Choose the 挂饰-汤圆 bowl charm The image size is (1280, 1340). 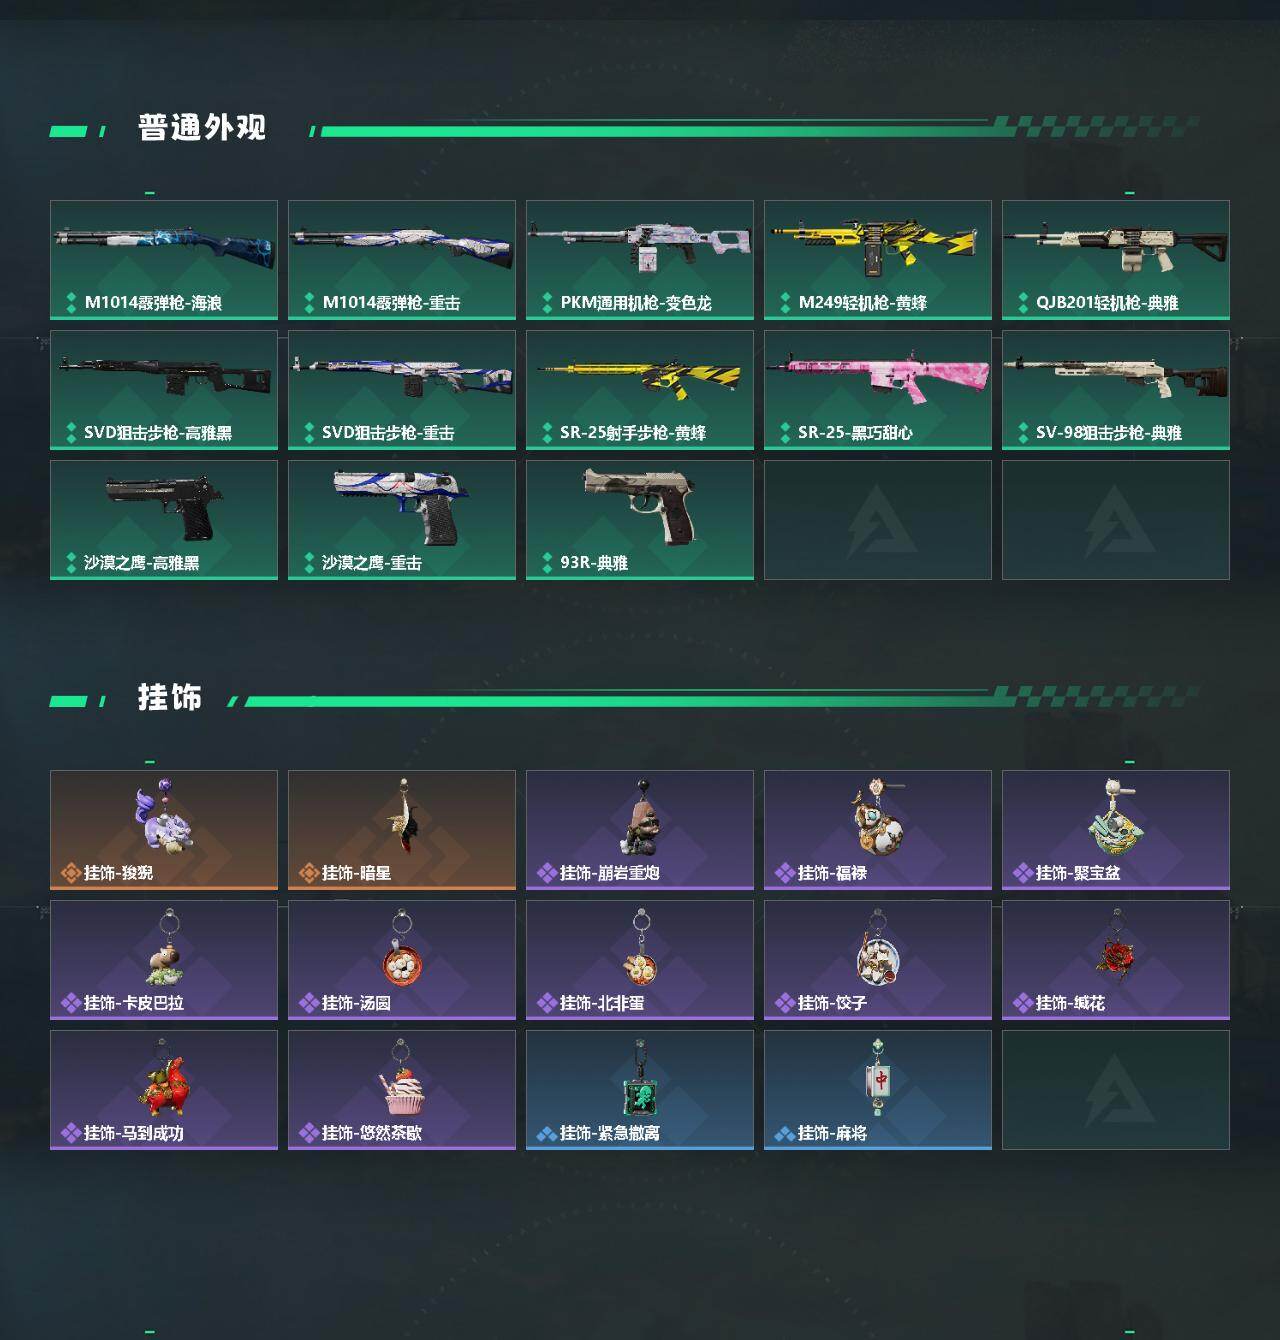[x=402, y=960]
